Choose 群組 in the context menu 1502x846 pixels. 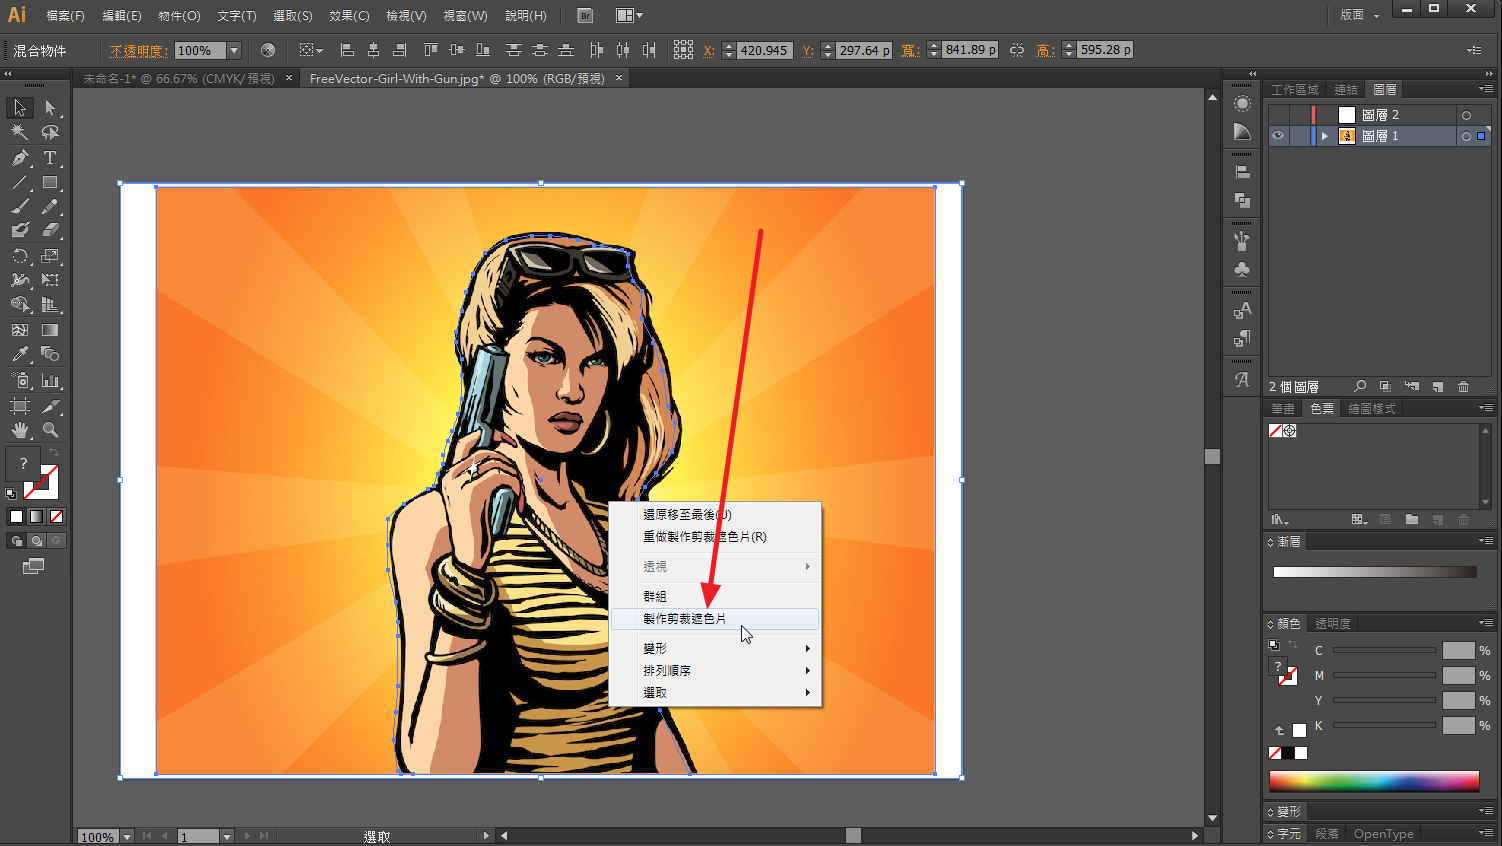714,596
